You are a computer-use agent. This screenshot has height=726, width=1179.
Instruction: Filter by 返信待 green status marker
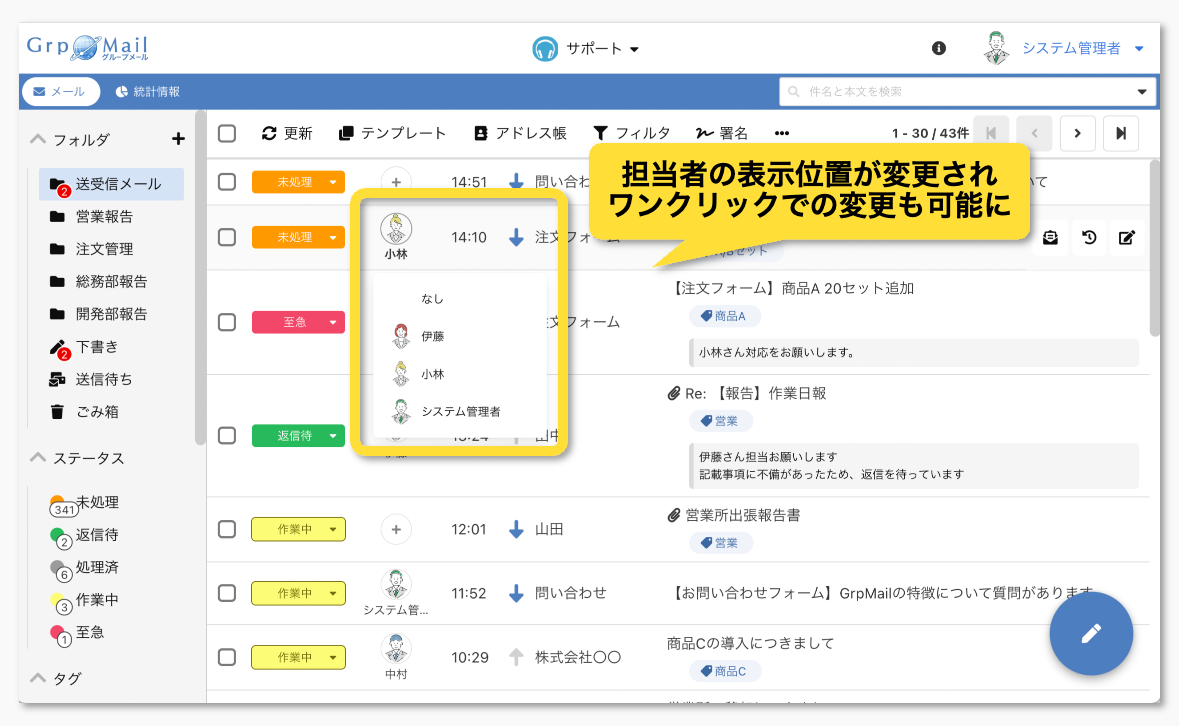click(58, 534)
